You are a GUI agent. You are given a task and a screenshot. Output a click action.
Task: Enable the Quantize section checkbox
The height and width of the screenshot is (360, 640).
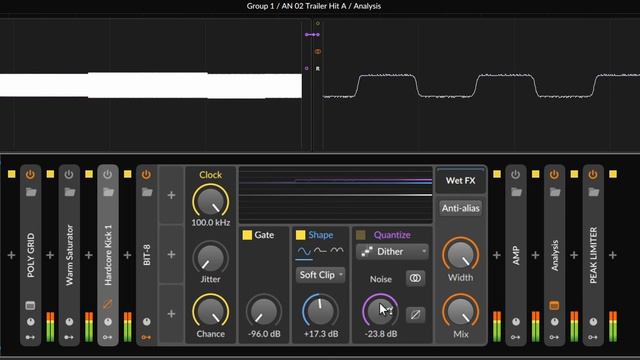coord(360,235)
